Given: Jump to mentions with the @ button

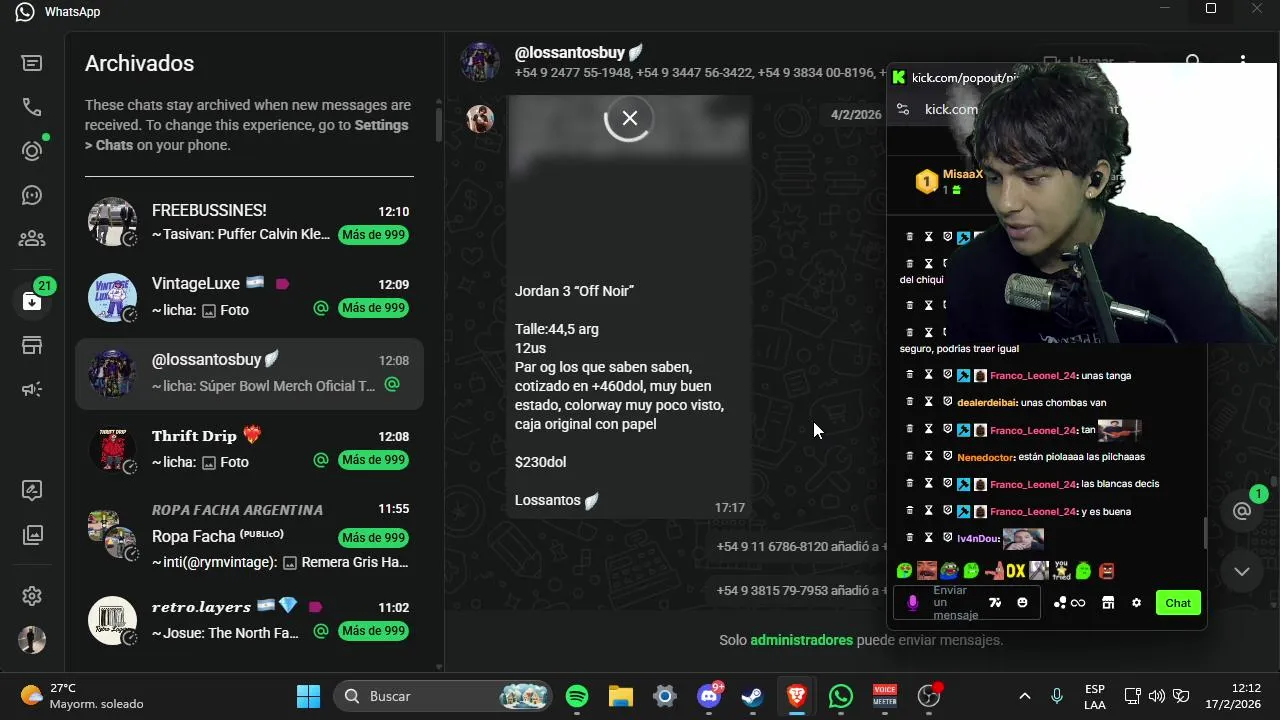Looking at the screenshot, I should (x=1242, y=511).
